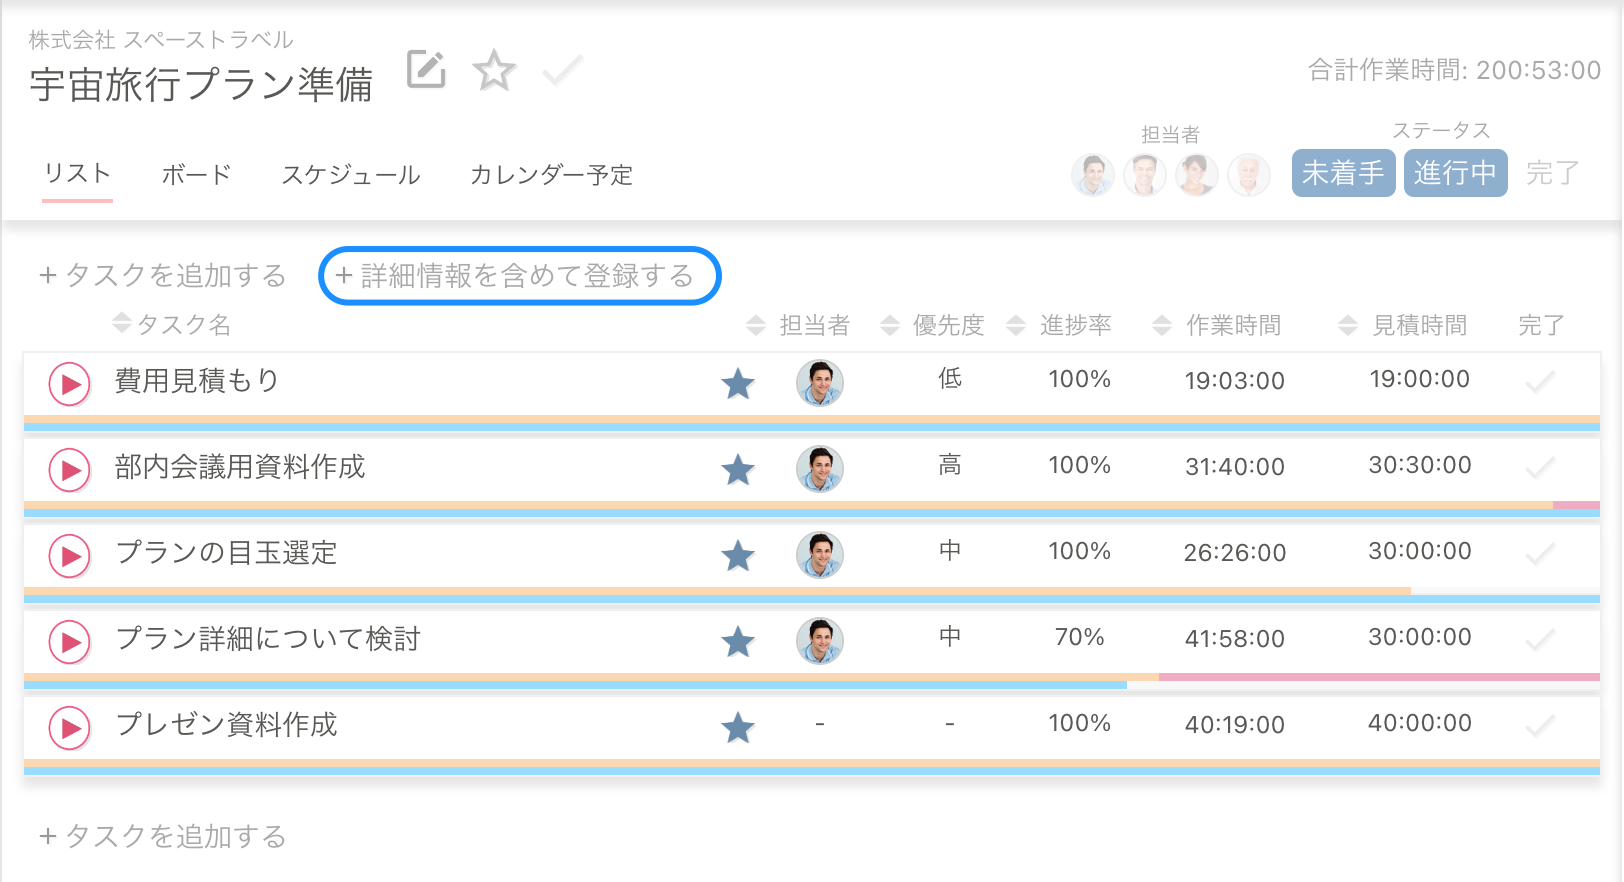Click 詳細情報を含めて登録する button
1624x882 pixels.
point(519,276)
